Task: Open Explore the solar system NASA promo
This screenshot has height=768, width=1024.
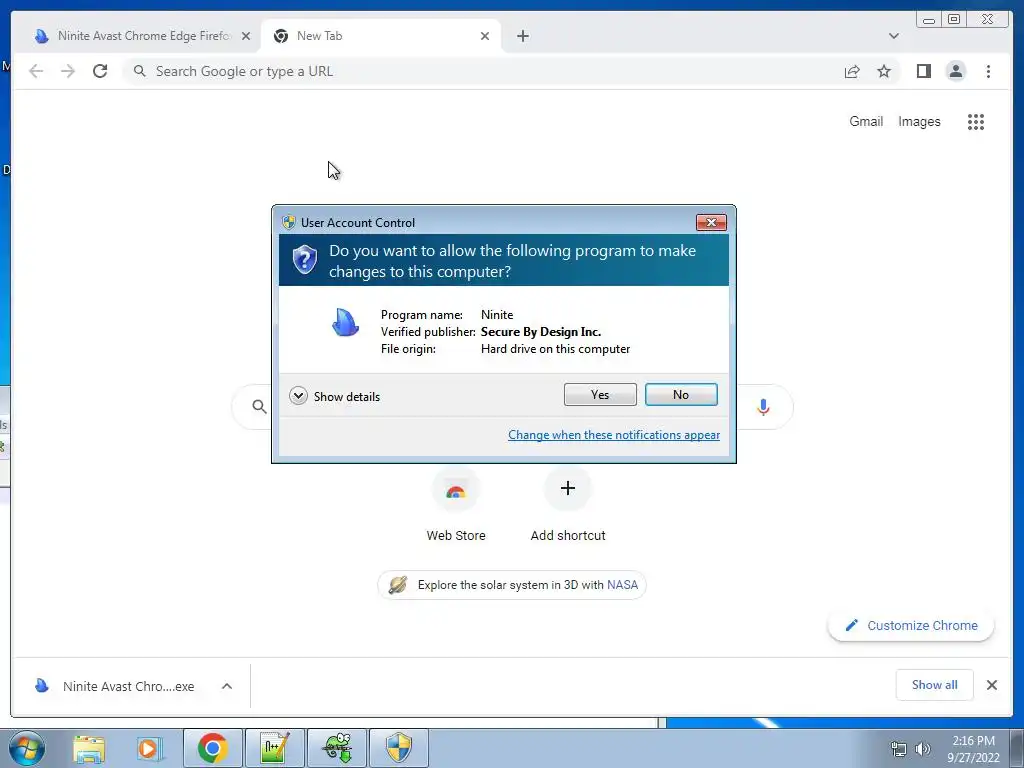Action: click(512, 584)
